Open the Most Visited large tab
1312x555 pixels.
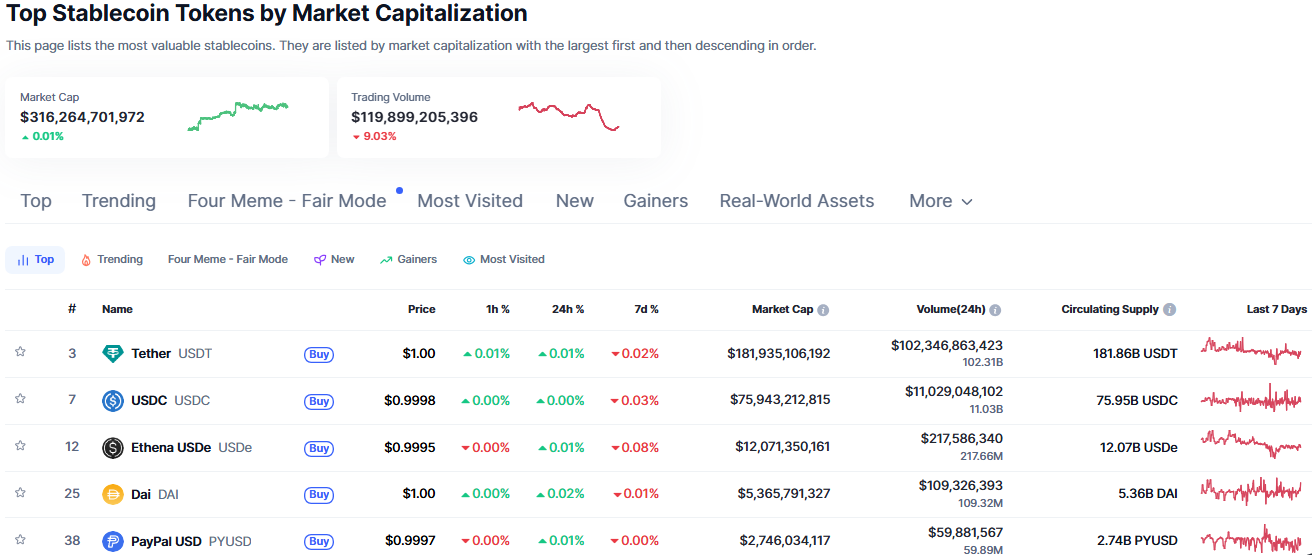(x=470, y=201)
